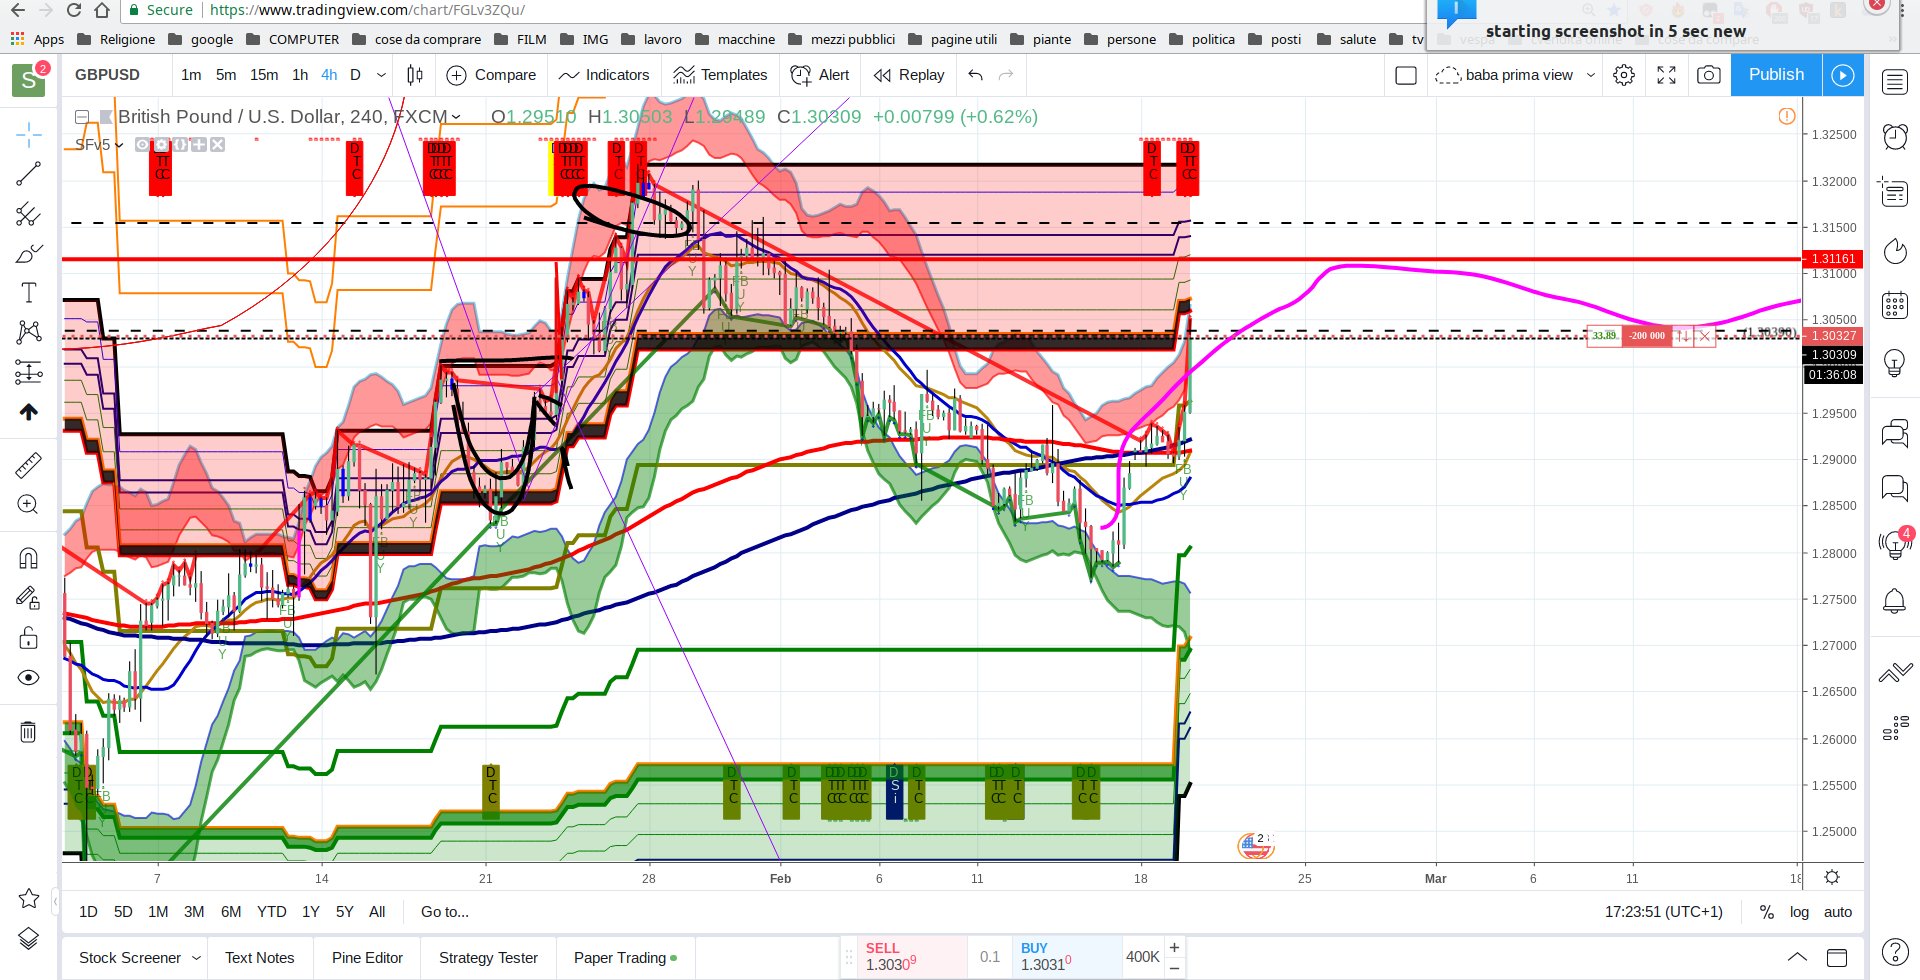Expand the SFv5 indicator dropdown
Image resolution: width=1920 pixels, height=980 pixels.
[x=119, y=145]
